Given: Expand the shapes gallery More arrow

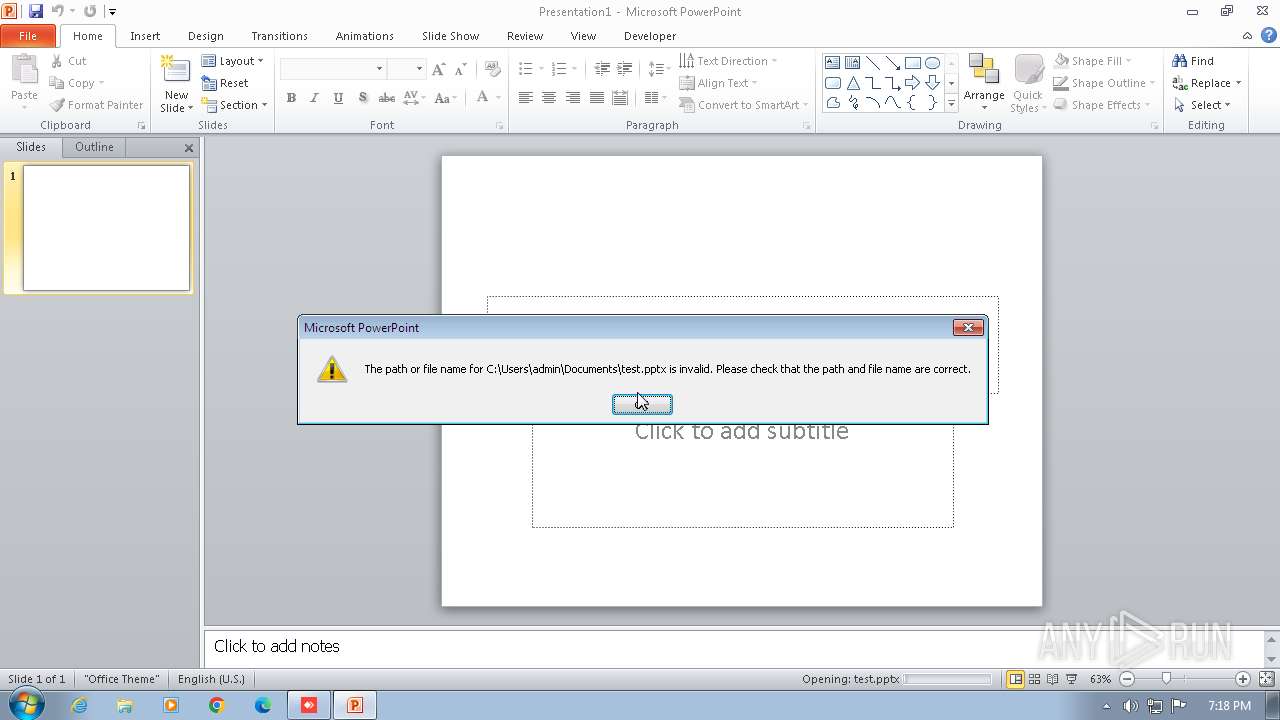Looking at the screenshot, I should pyautogui.click(x=951, y=103).
